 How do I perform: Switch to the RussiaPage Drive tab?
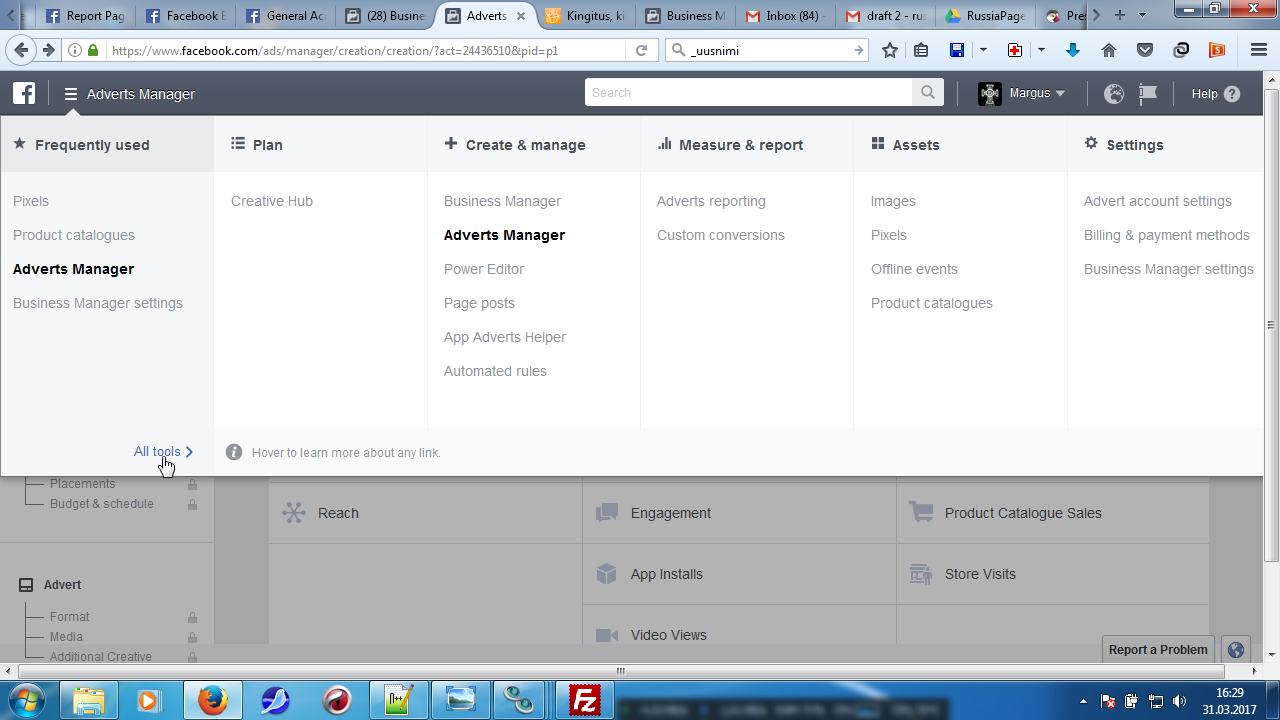(x=984, y=16)
